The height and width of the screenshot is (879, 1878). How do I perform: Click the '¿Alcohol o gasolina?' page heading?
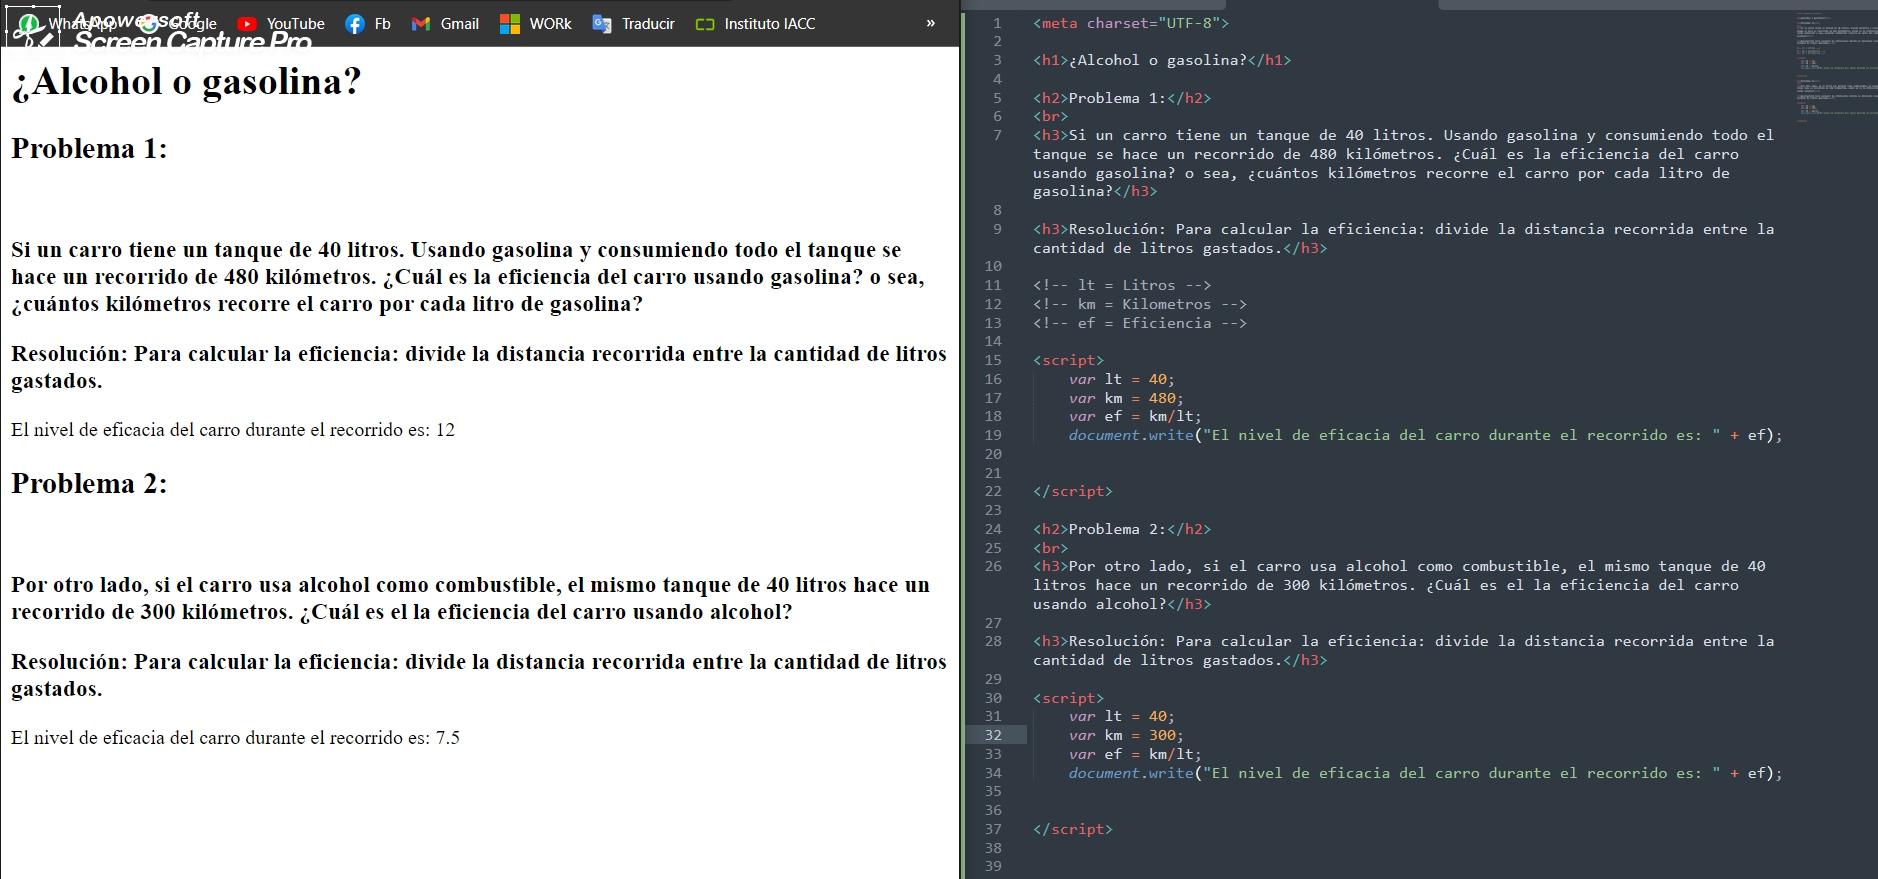coord(186,82)
